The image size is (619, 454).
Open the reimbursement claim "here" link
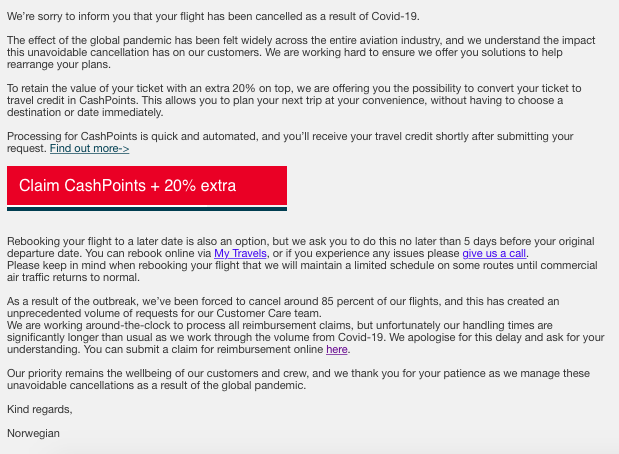[337, 349]
